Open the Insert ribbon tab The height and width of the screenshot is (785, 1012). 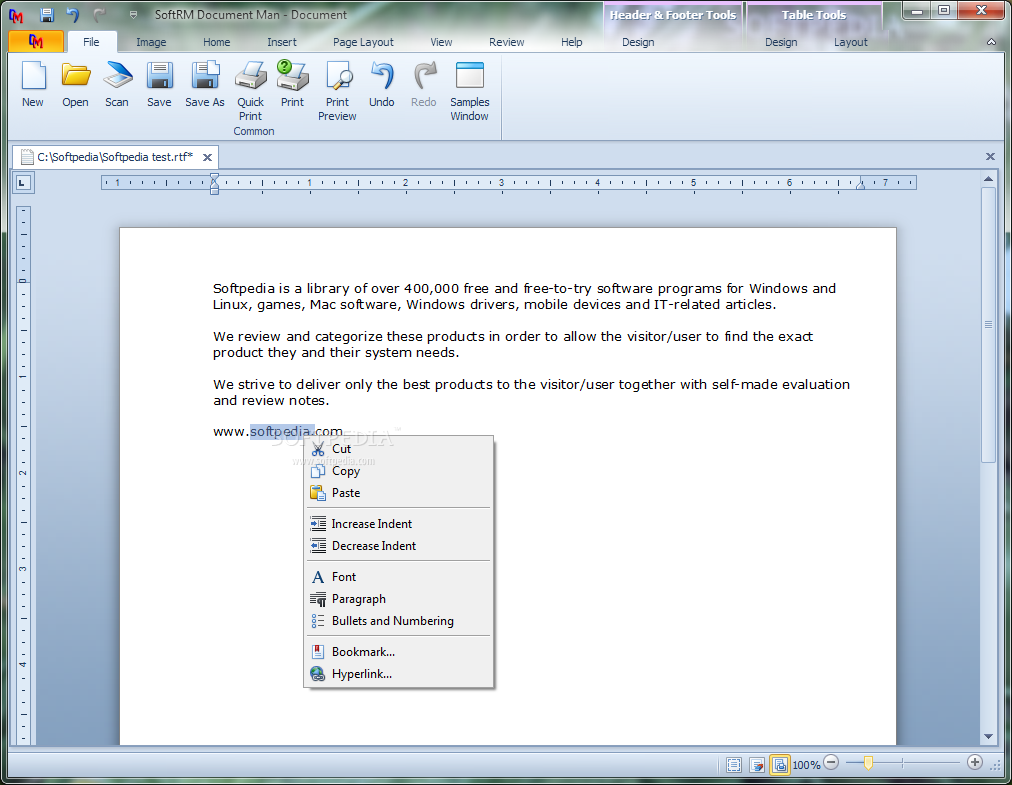282,42
